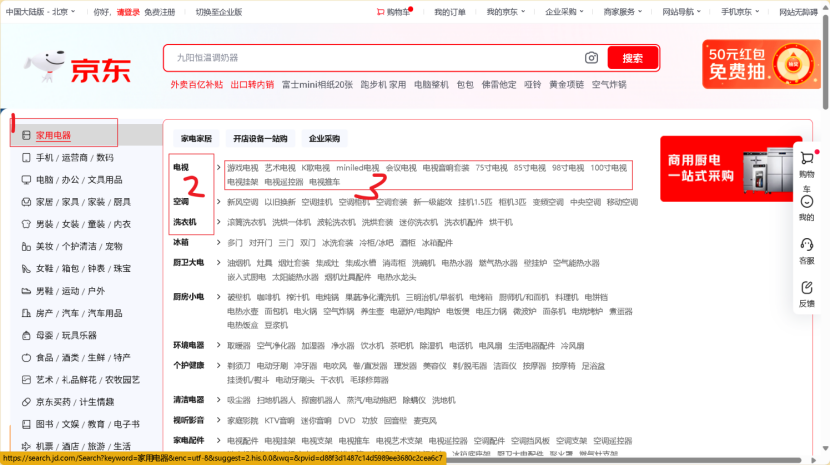This screenshot has height=465, width=831.
Task: Open the 网站导航 dropdown
Action: (x=681, y=12)
